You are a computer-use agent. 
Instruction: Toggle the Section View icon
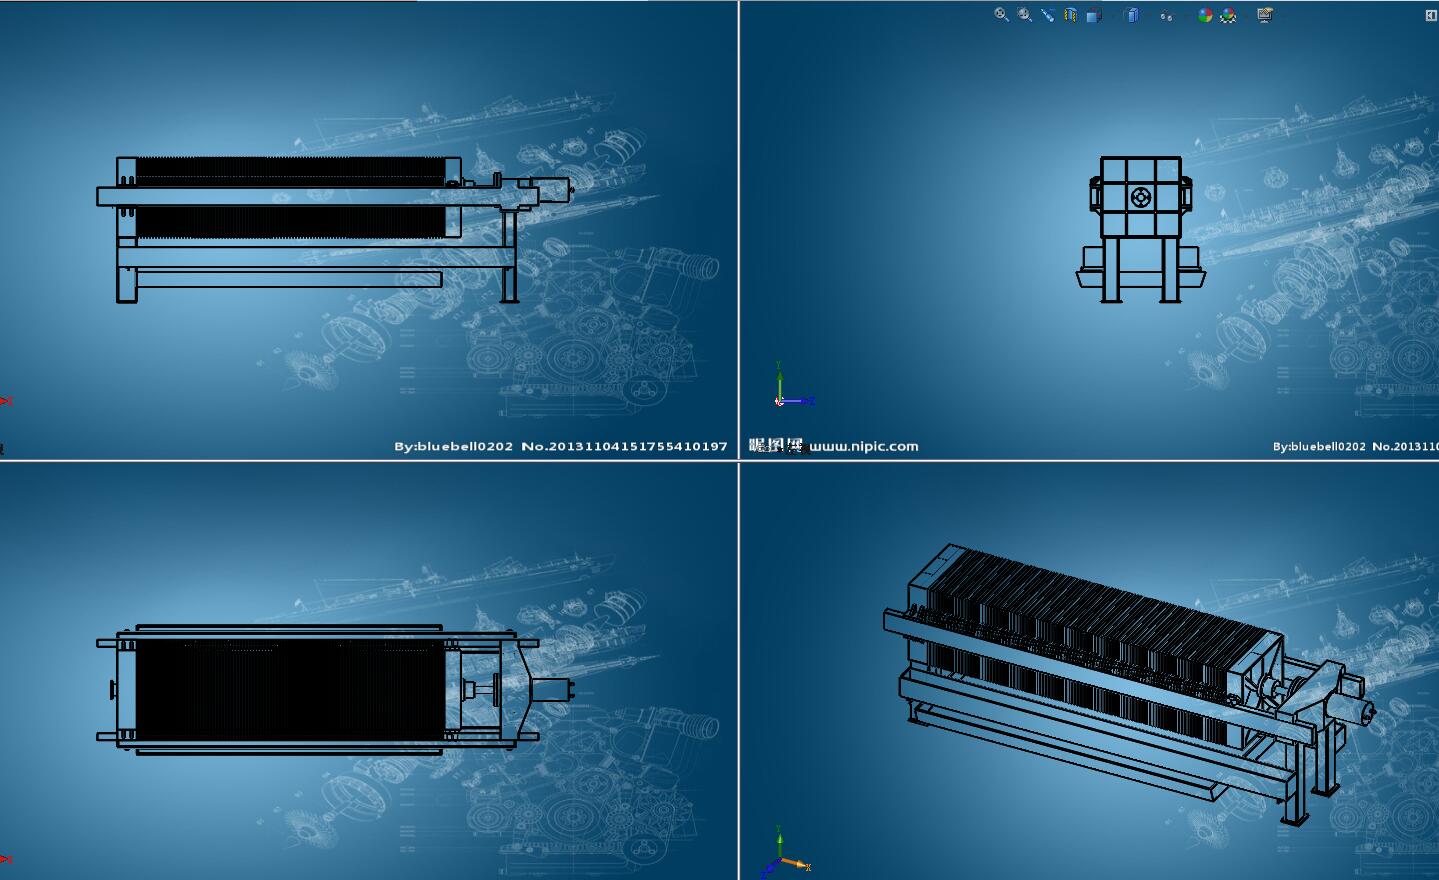1070,15
